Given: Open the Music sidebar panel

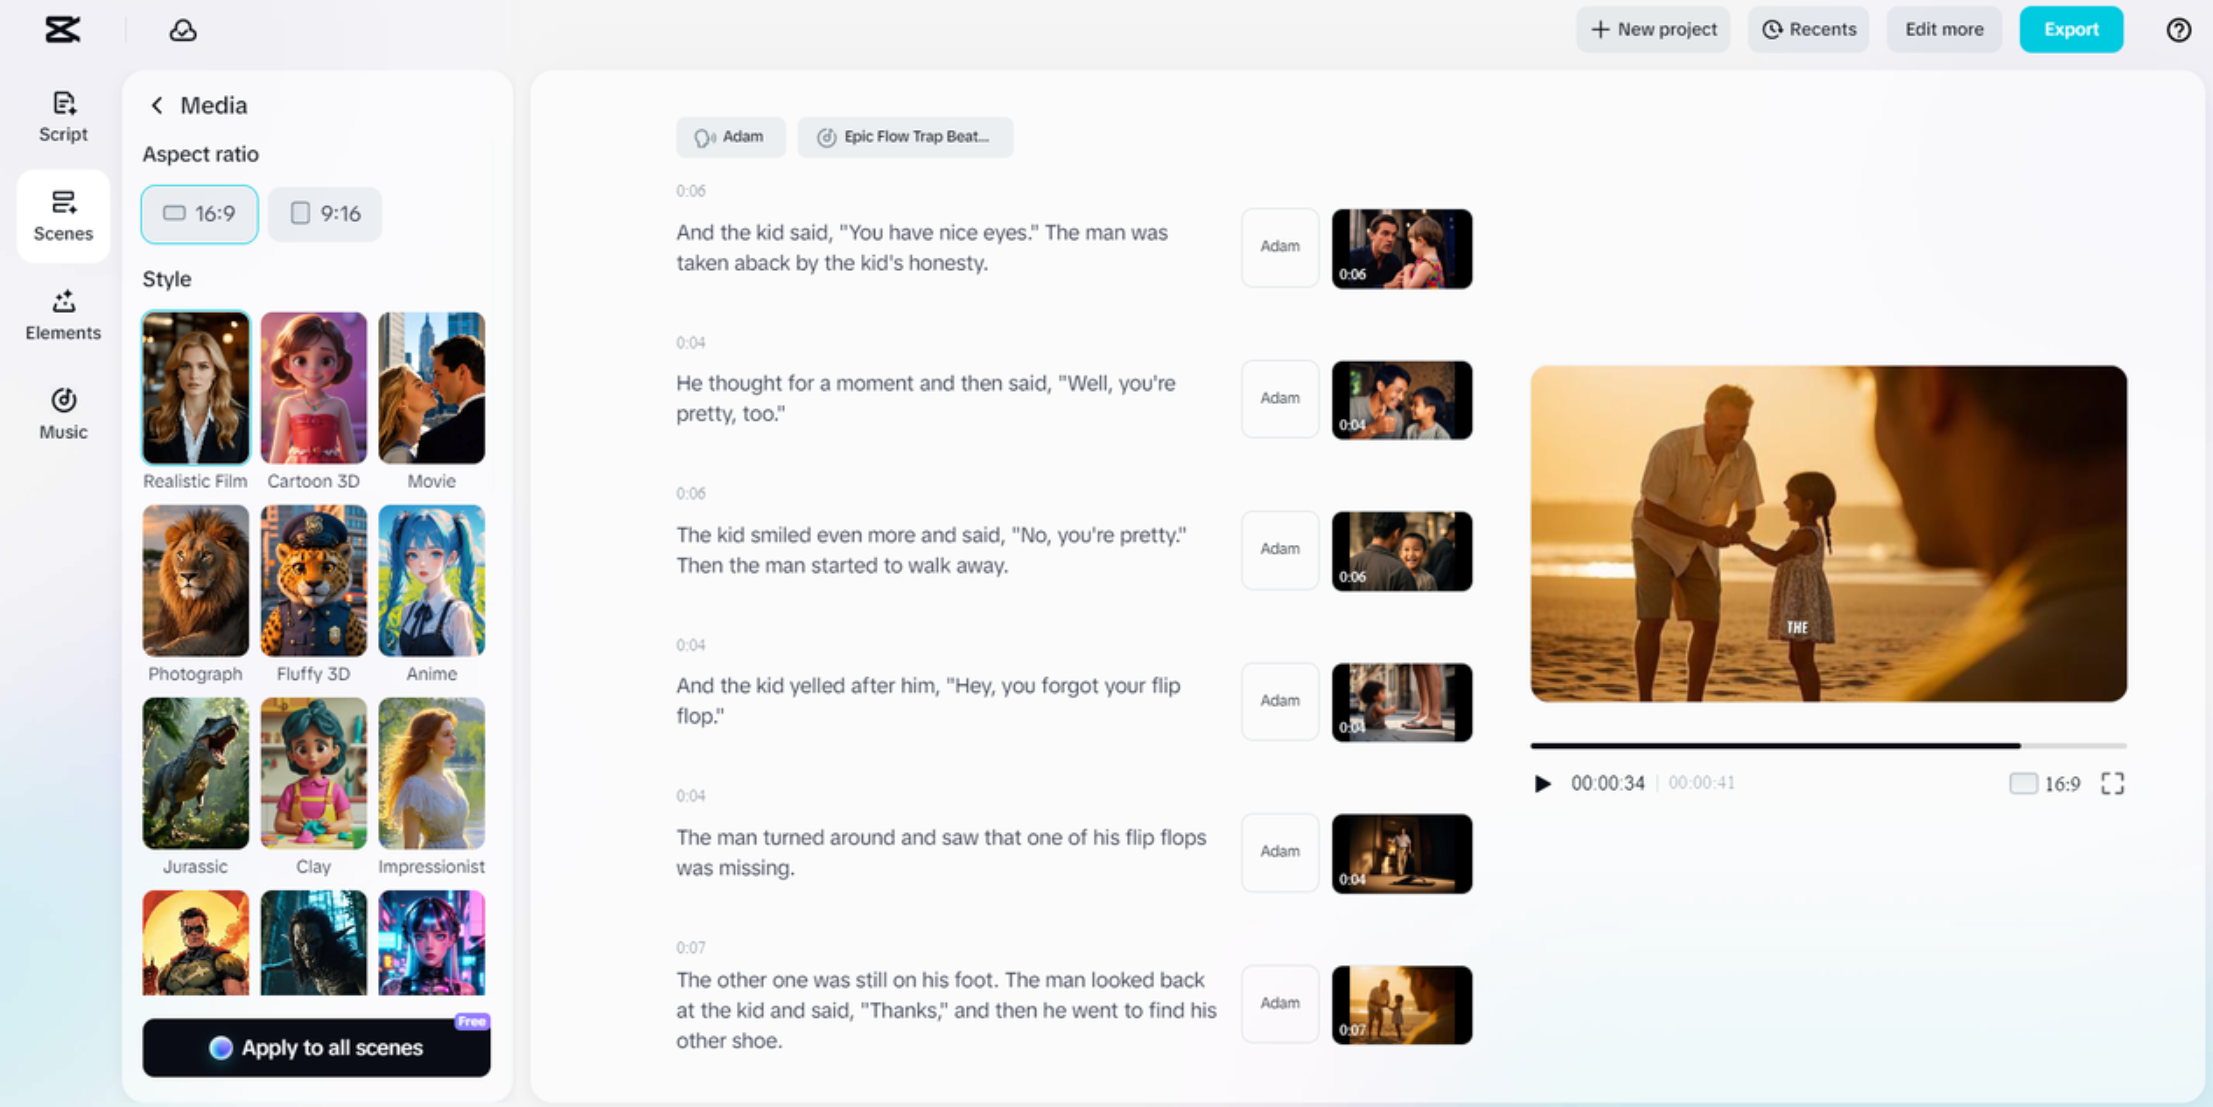Looking at the screenshot, I should pos(63,414).
